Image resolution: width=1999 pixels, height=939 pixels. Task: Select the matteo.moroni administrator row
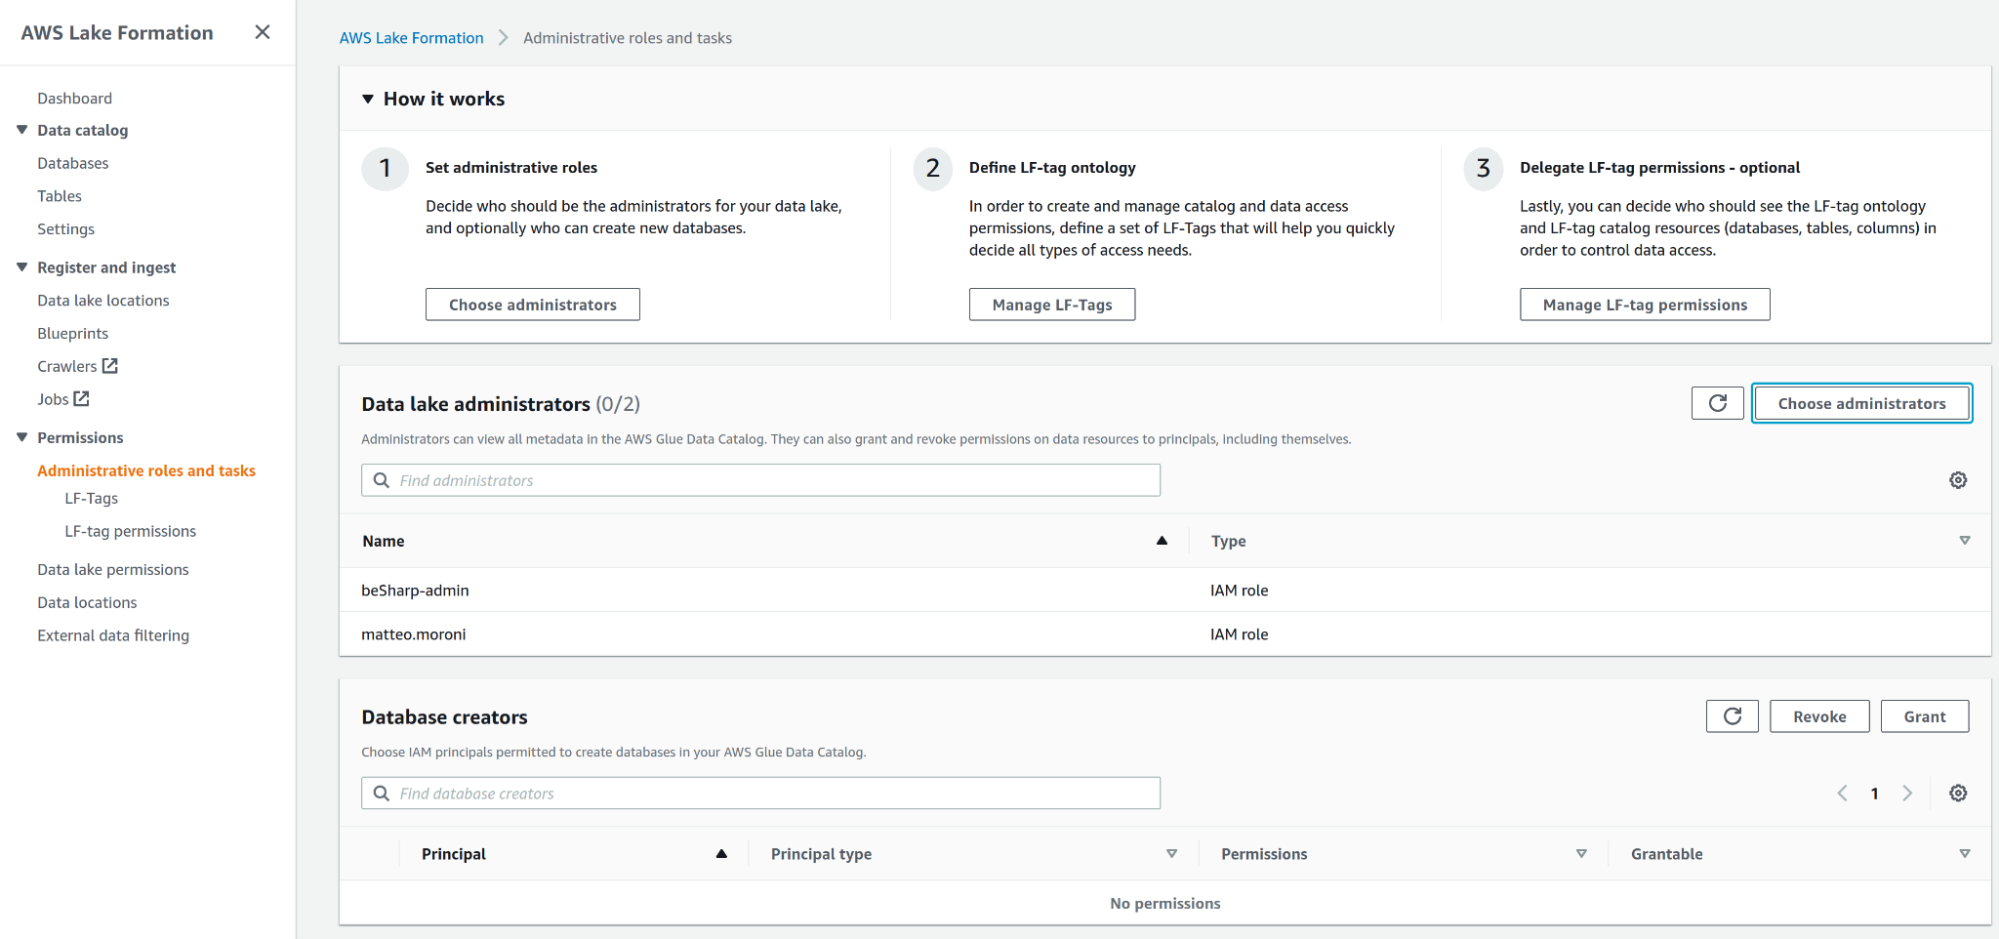[1165, 634]
